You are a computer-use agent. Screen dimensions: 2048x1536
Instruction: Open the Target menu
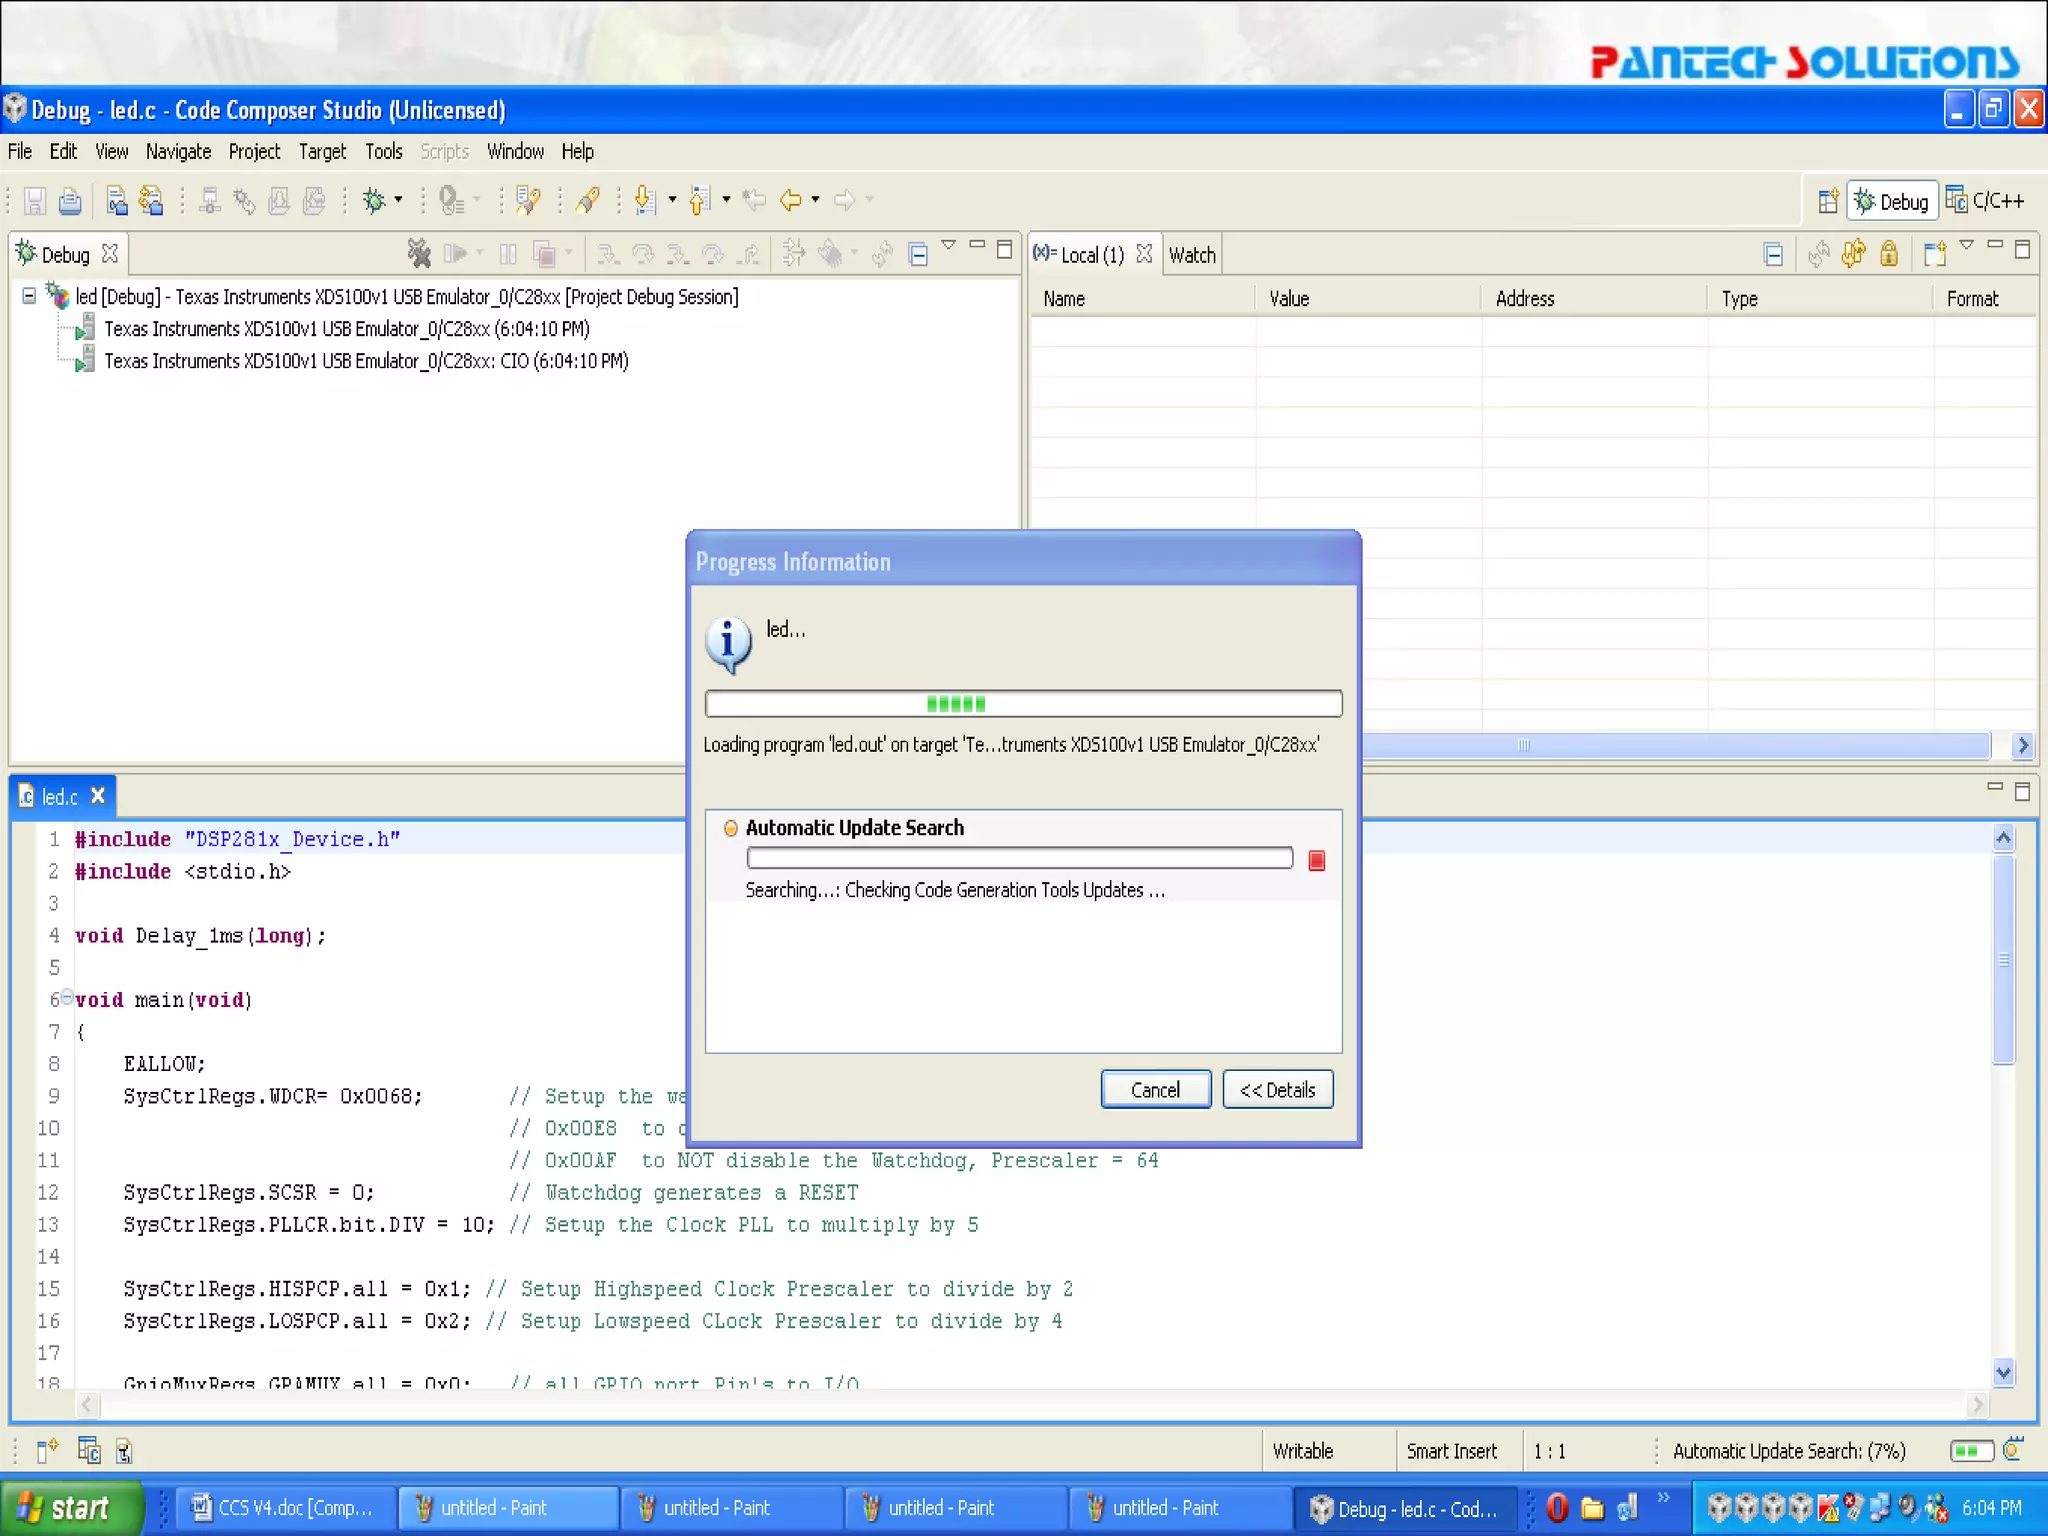(322, 152)
